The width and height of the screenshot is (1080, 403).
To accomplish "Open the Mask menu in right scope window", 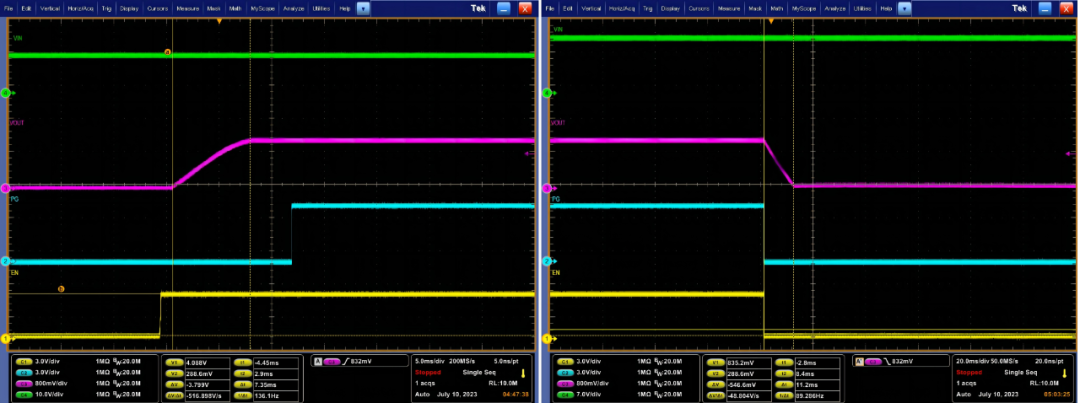I will (755, 8).
